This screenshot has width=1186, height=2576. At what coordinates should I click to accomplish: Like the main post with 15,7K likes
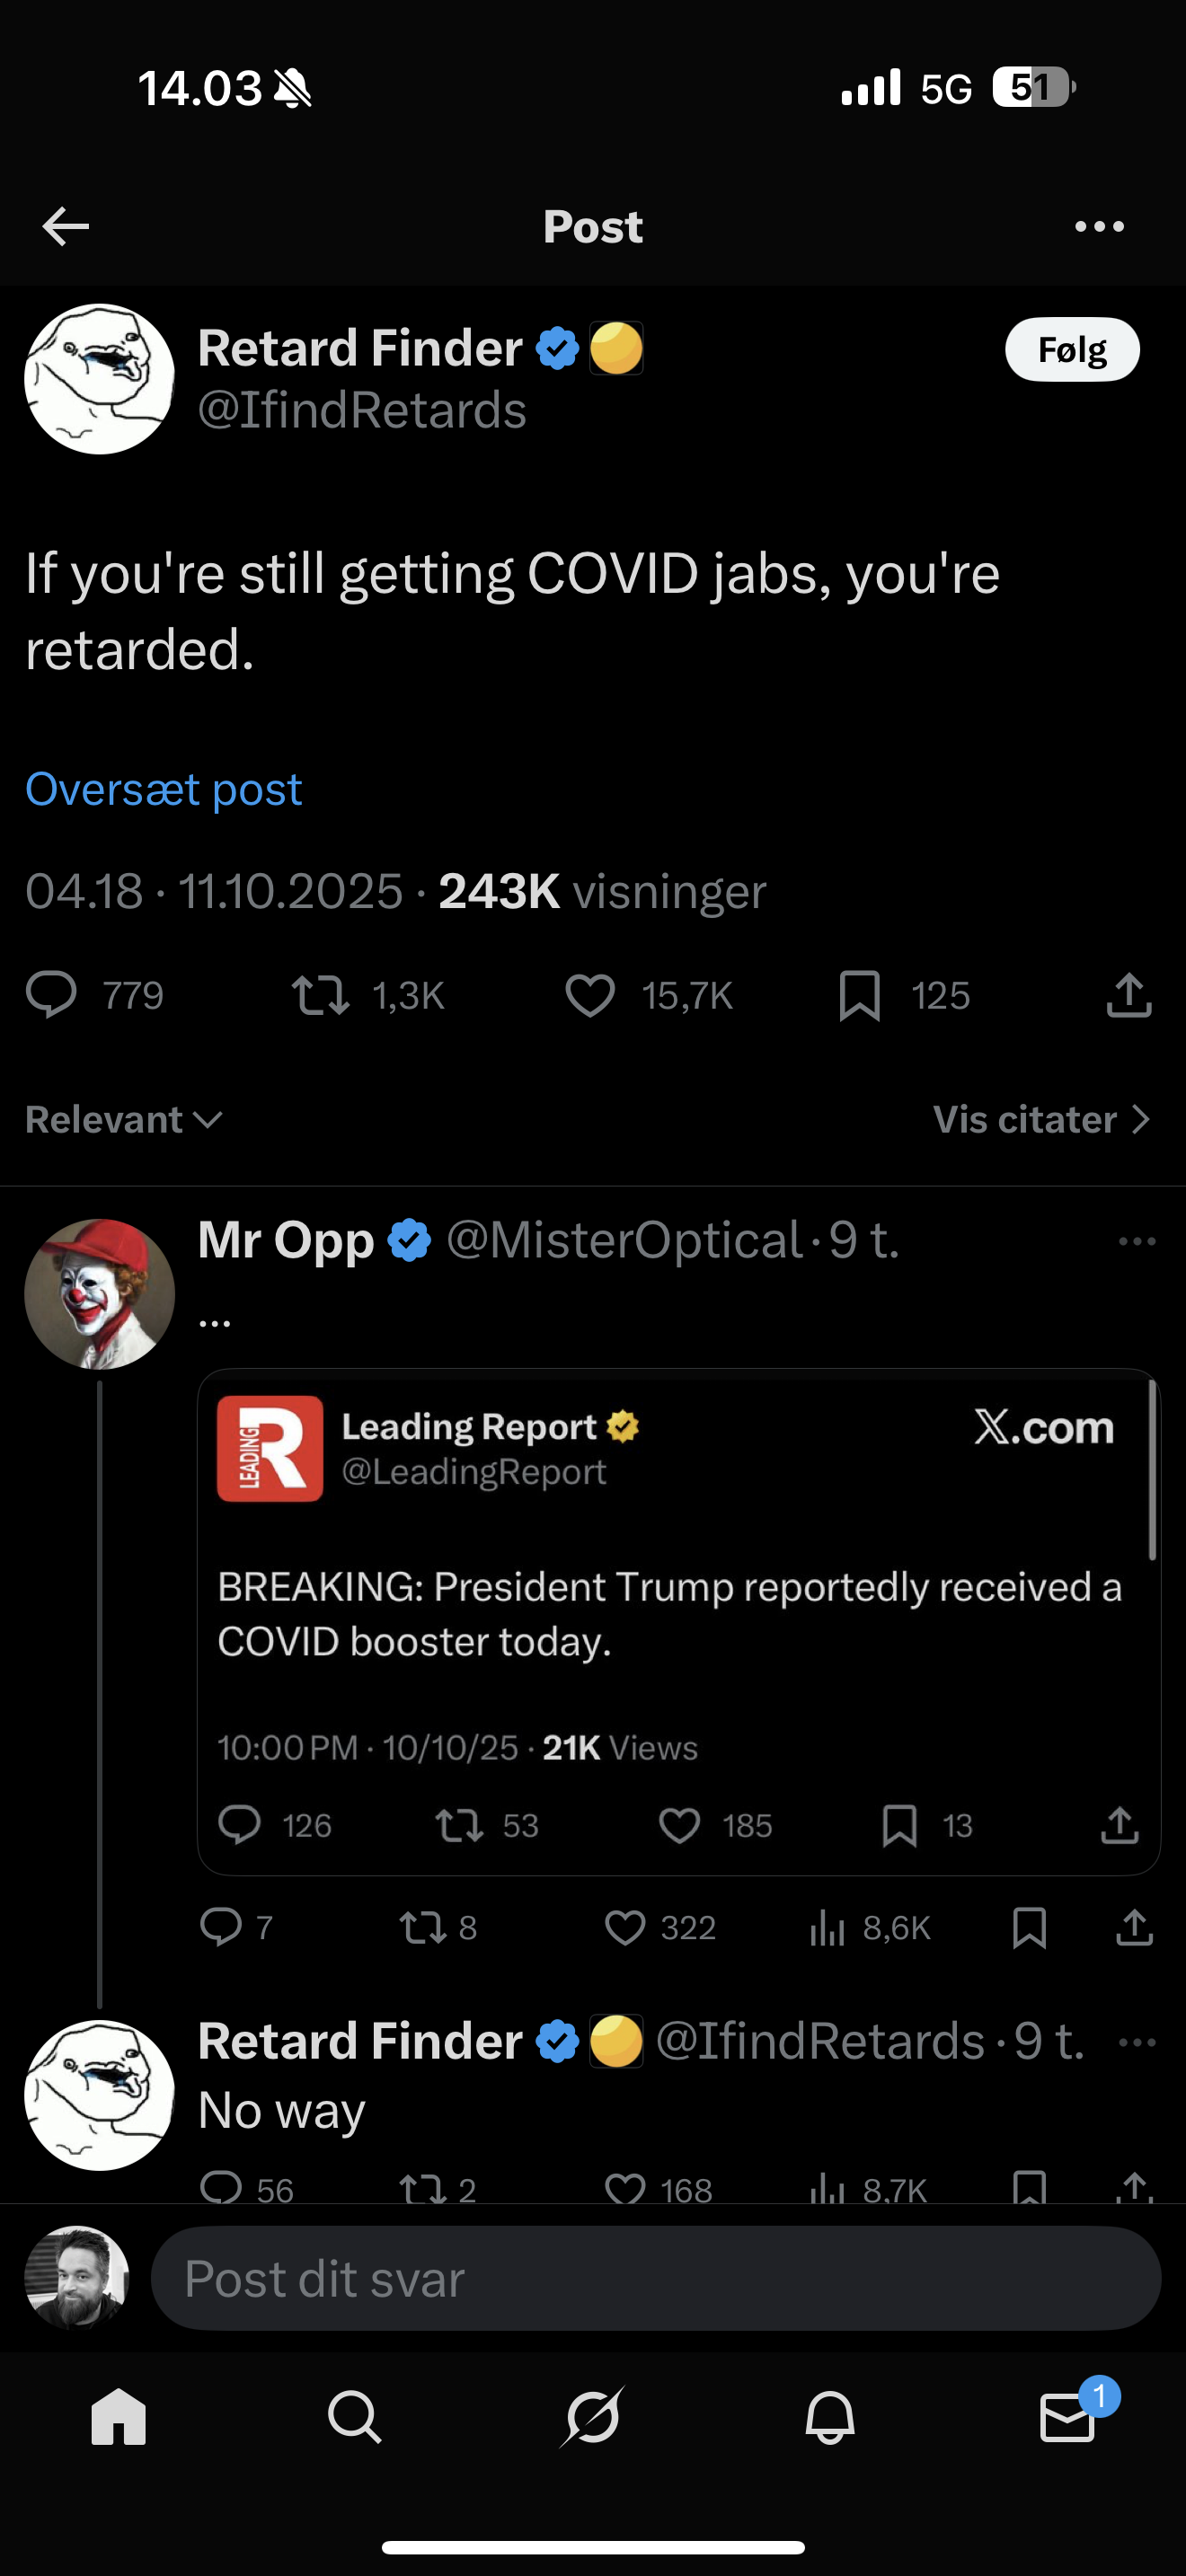pyautogui.click(x=590, y=996)
